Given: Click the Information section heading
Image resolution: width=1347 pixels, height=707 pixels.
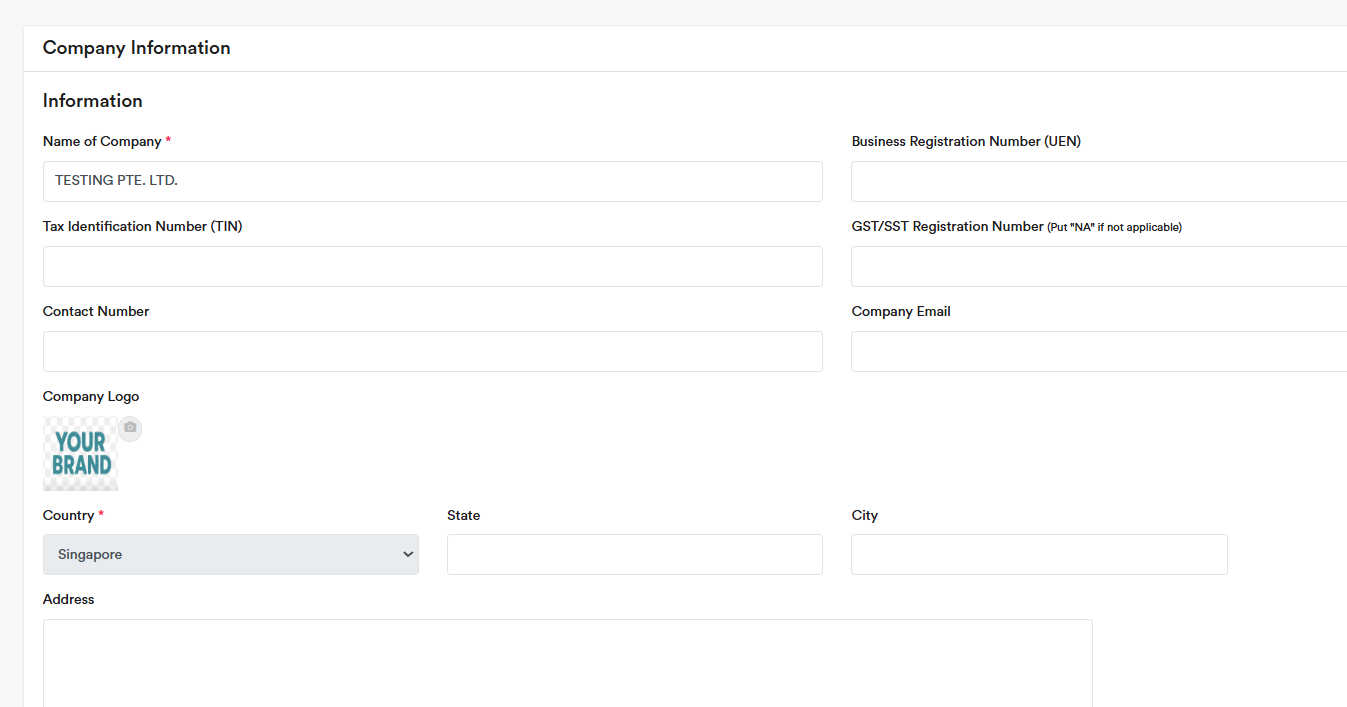Looking at the screenshot, I should pos(93,101).
